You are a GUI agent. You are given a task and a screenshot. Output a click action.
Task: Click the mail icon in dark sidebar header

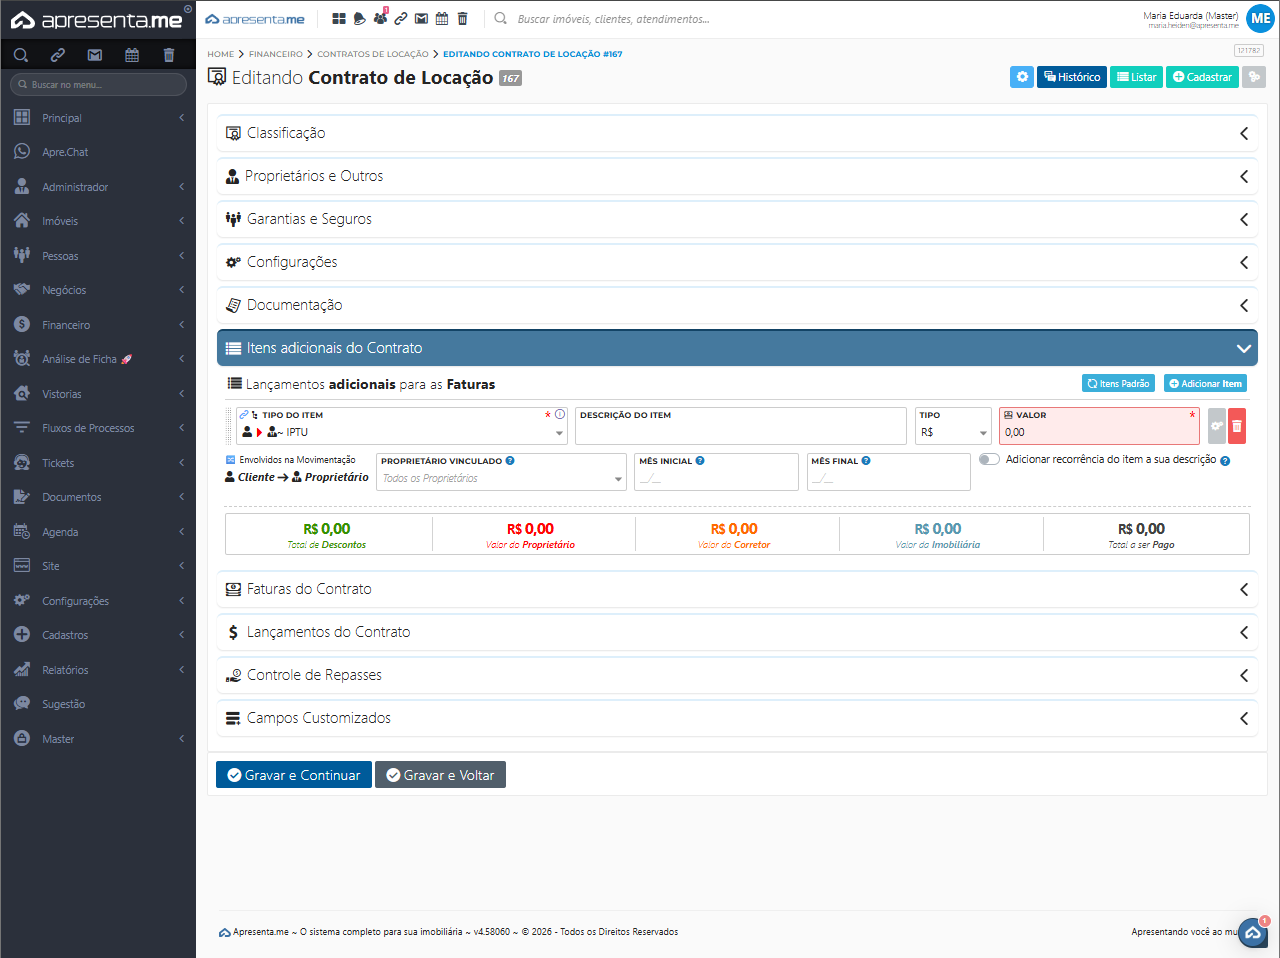[x=95, y=55]
